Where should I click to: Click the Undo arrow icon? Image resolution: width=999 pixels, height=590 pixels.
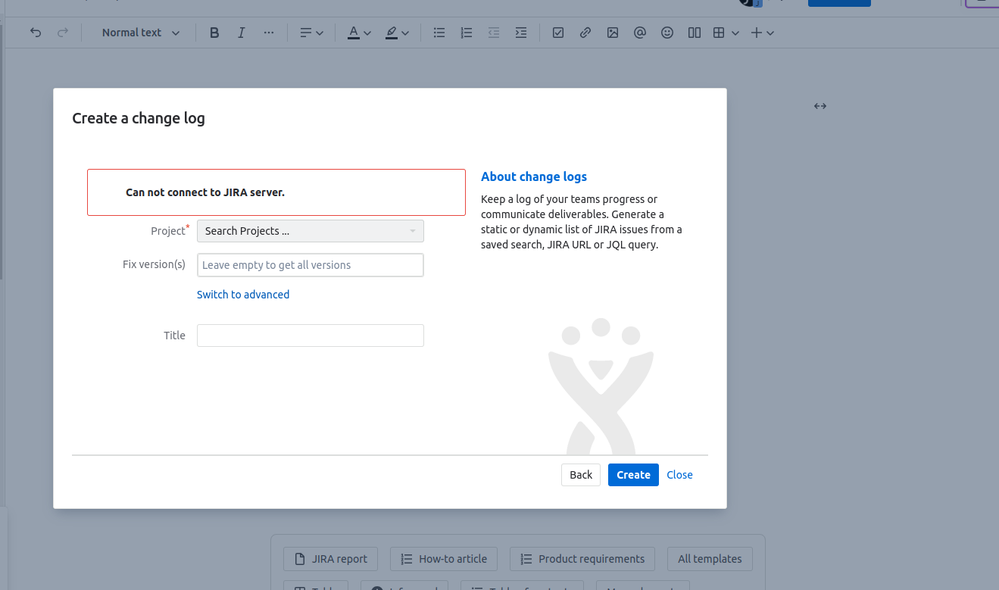pyautogui.click(x=36, y=32)
